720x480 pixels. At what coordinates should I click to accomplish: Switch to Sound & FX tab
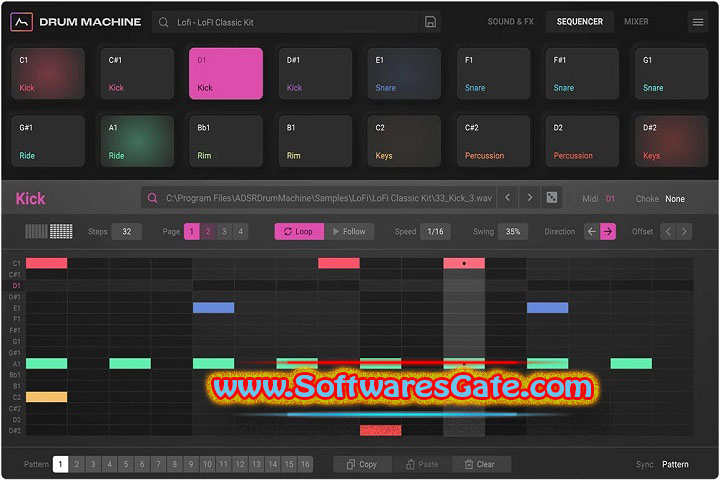pos(510,22)
